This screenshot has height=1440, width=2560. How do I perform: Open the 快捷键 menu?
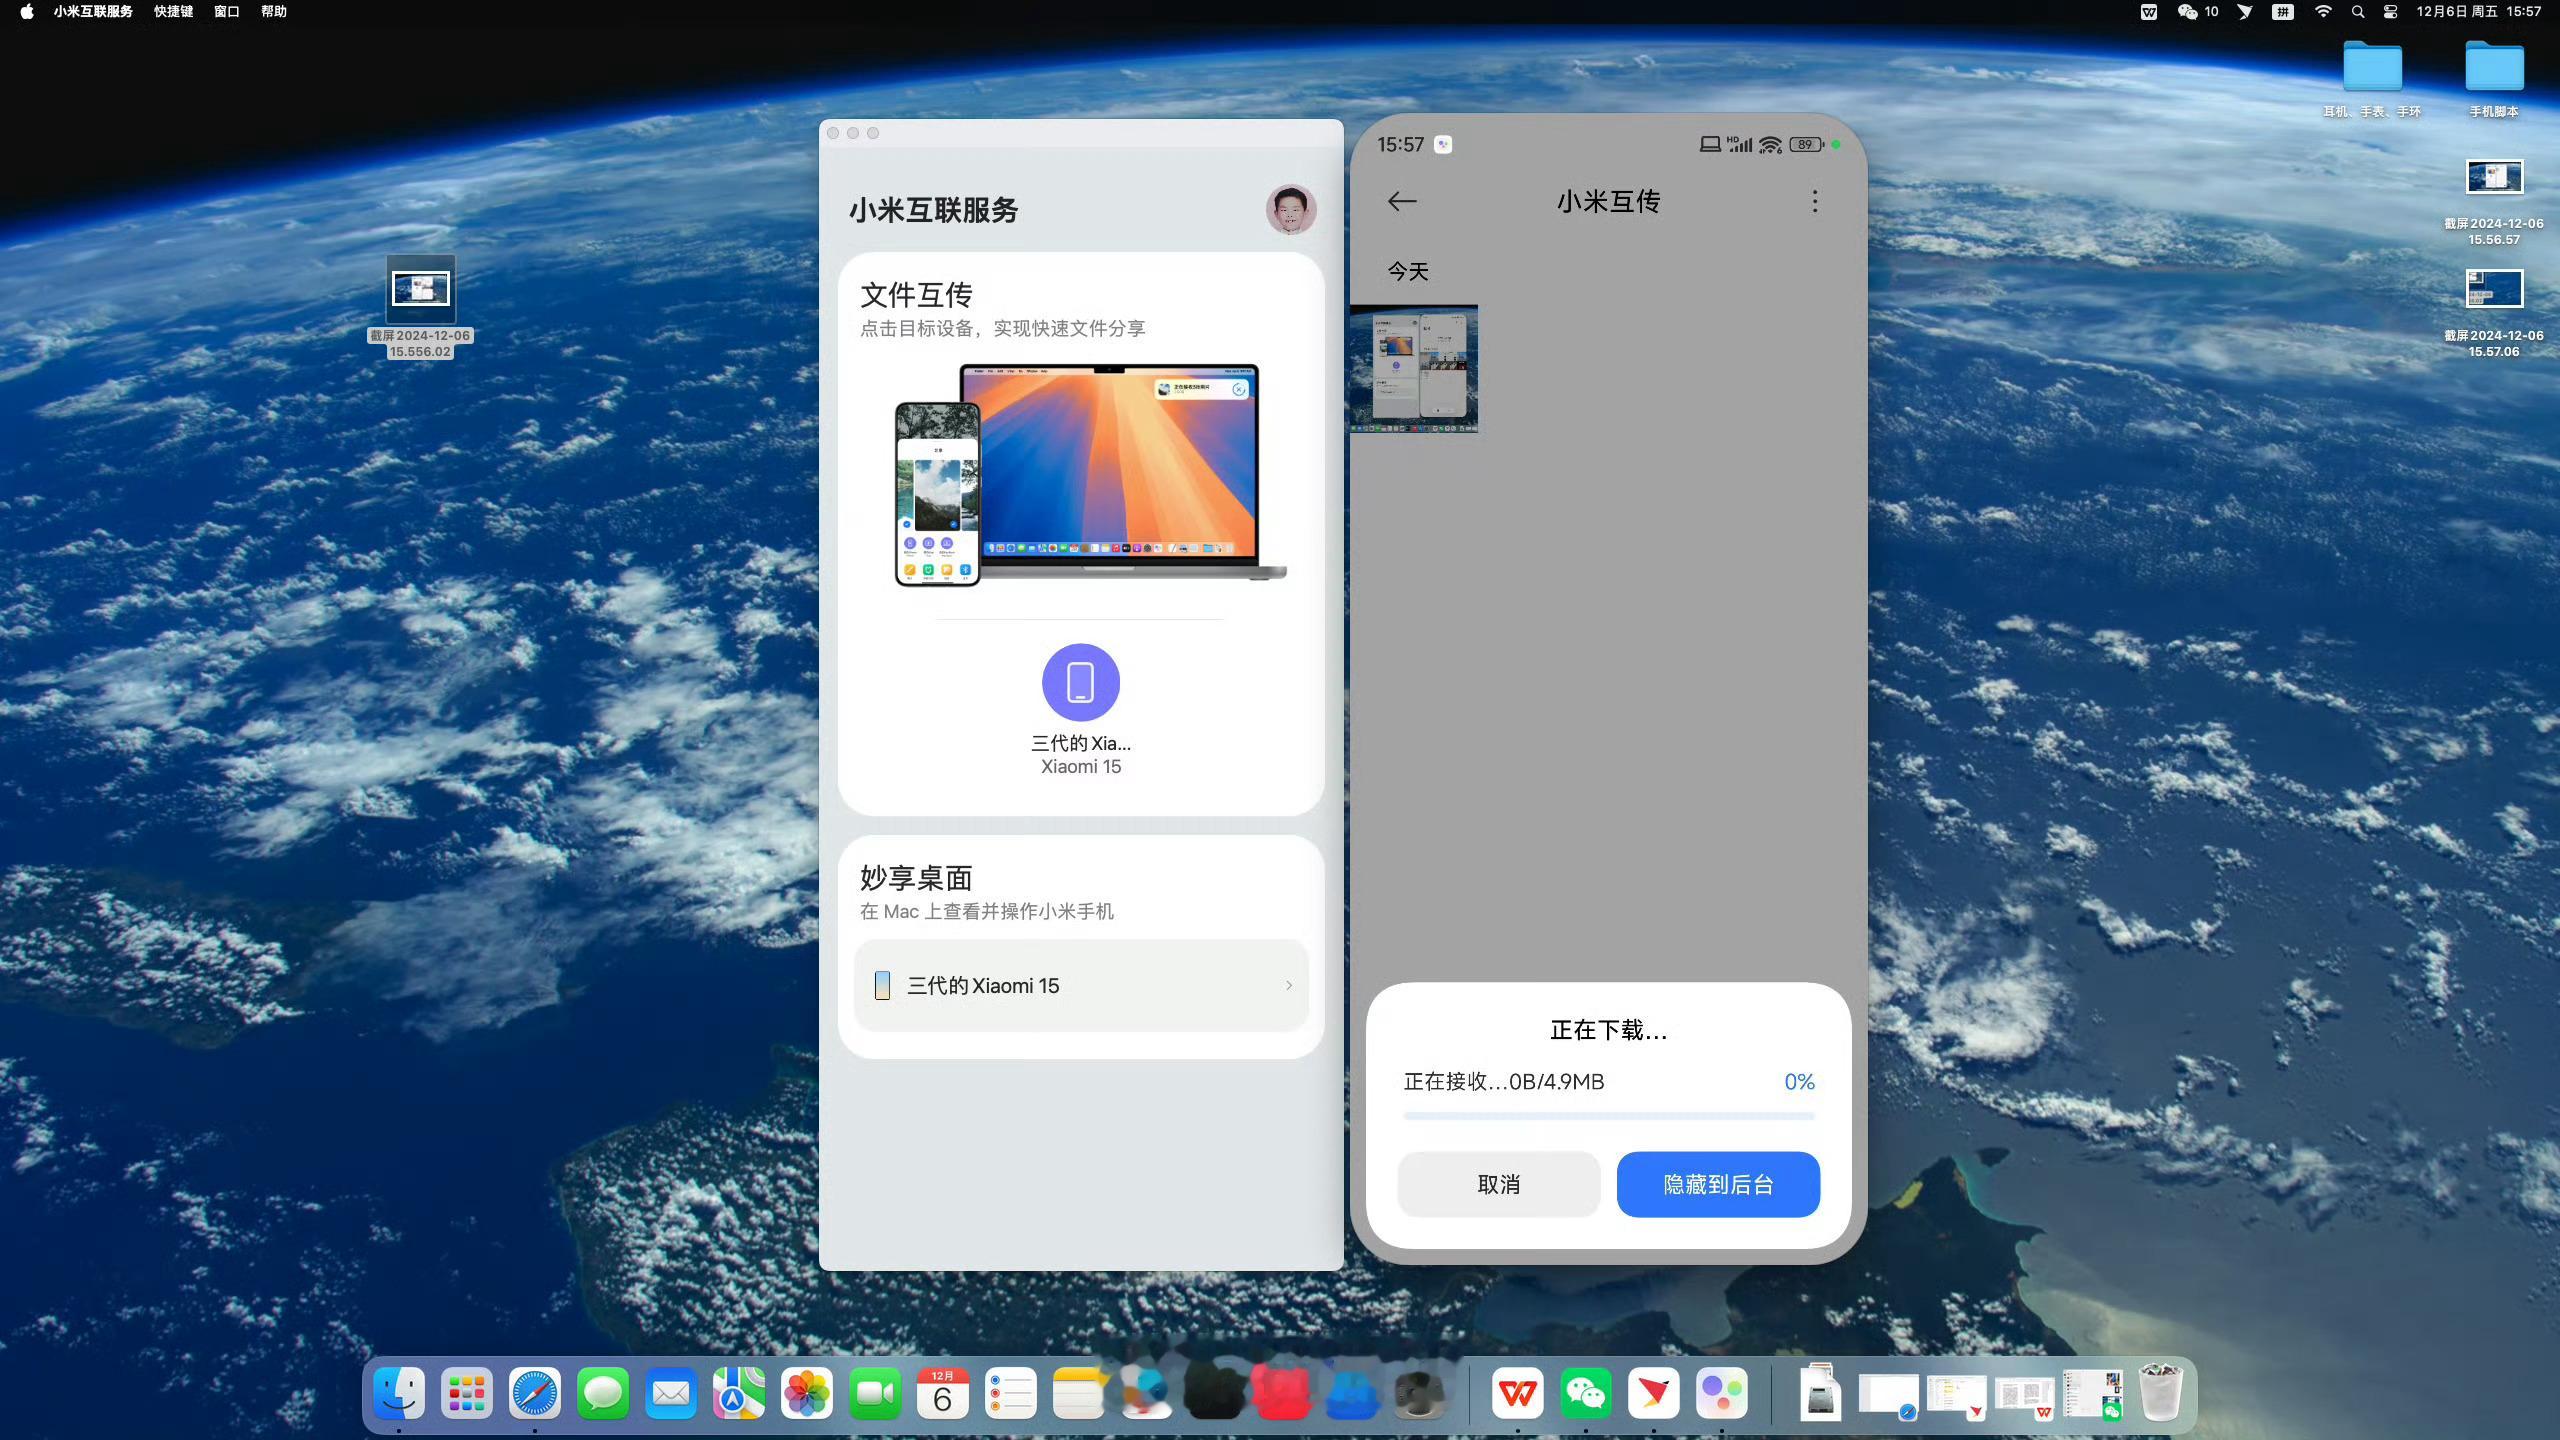(x=173, y=12)
